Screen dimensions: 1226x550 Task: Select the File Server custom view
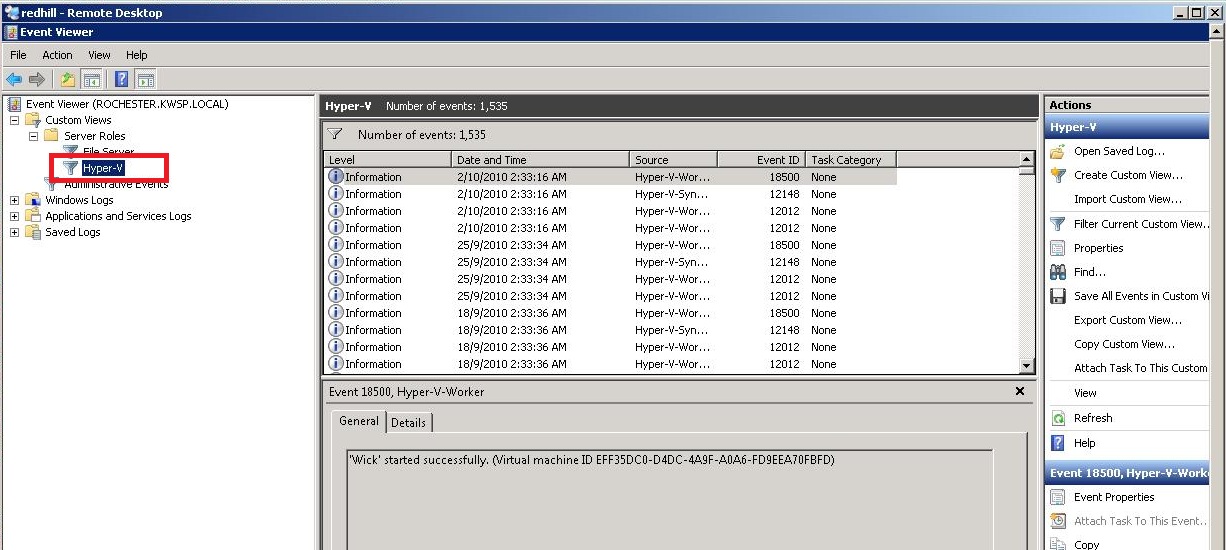pos(108,152)
